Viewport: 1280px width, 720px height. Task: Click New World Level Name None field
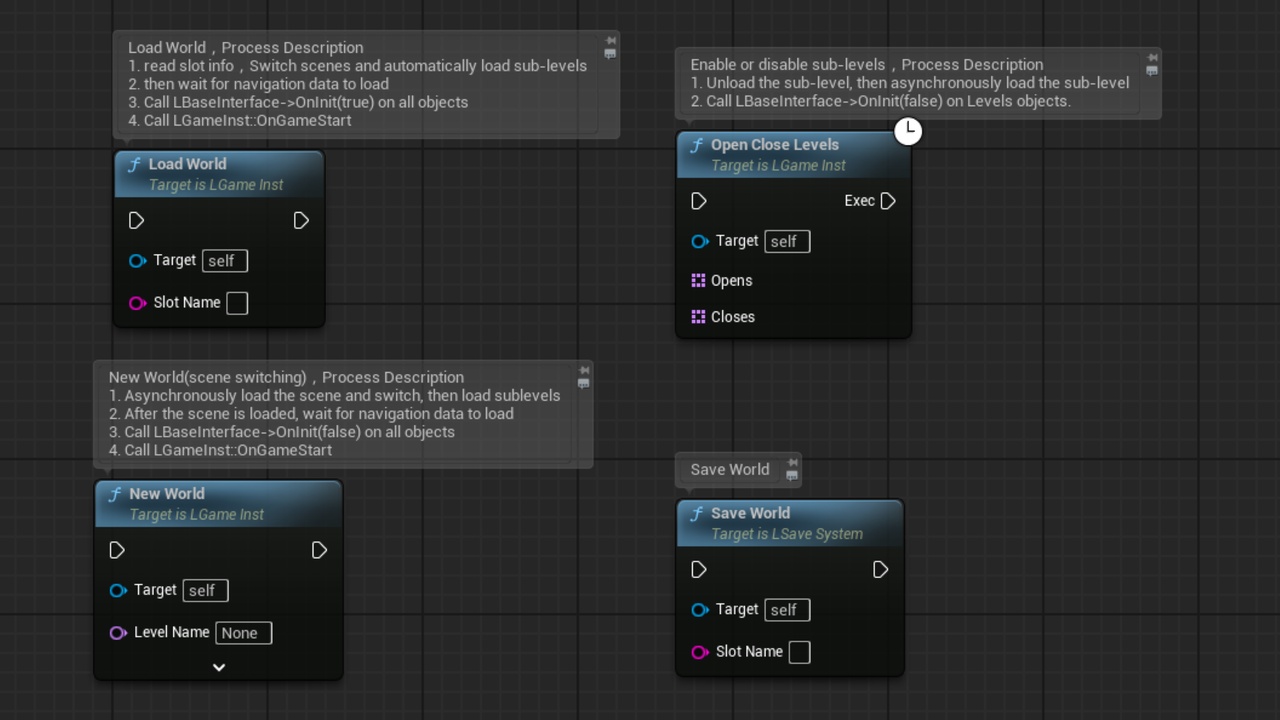click(243, 633)
